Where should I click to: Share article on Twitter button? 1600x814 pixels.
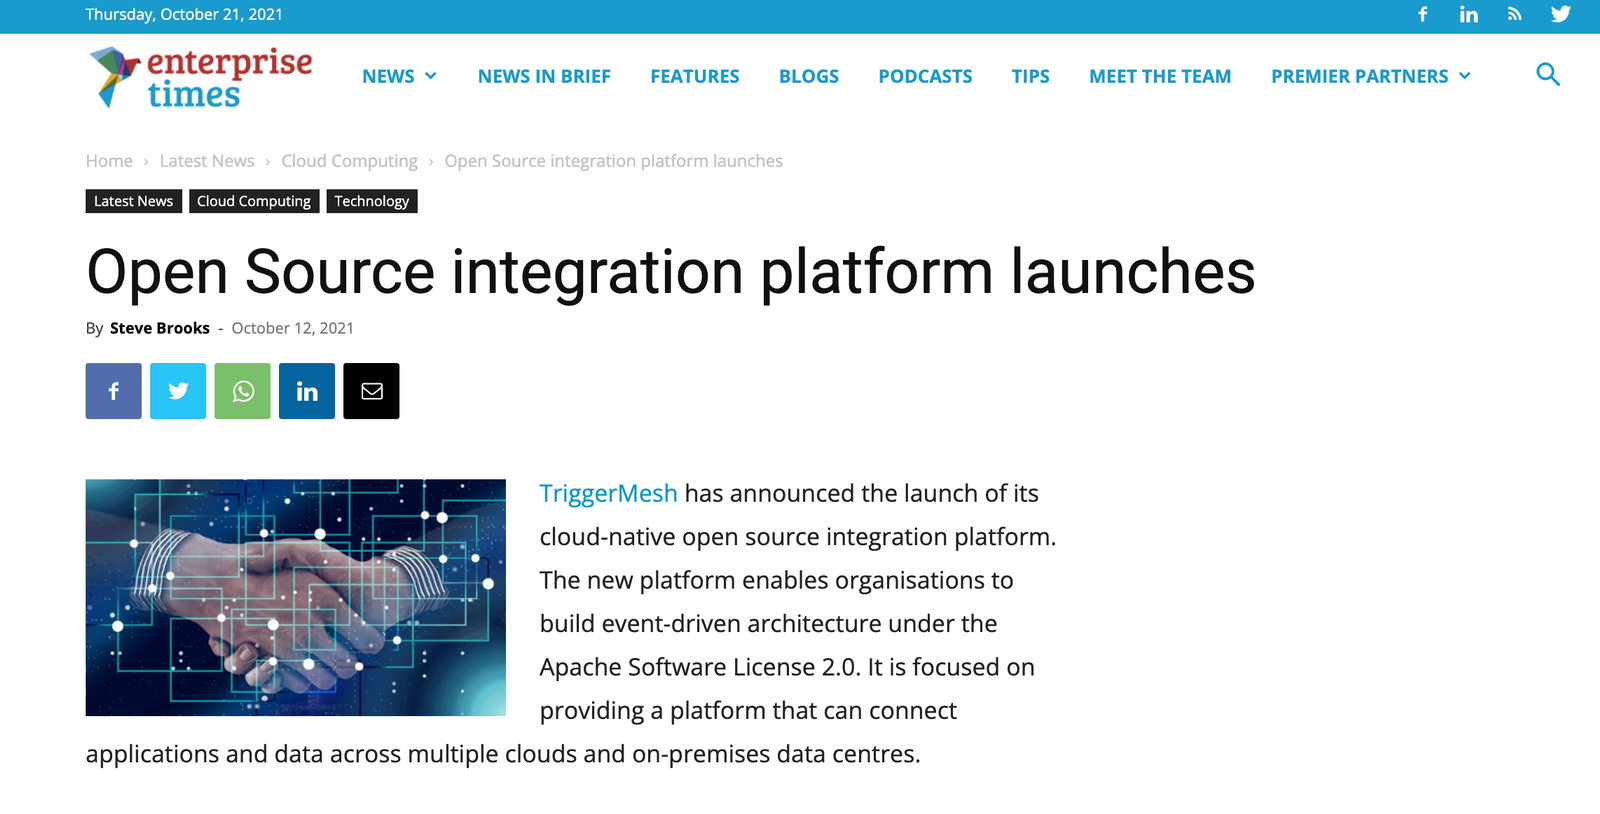tap(178, 391)
